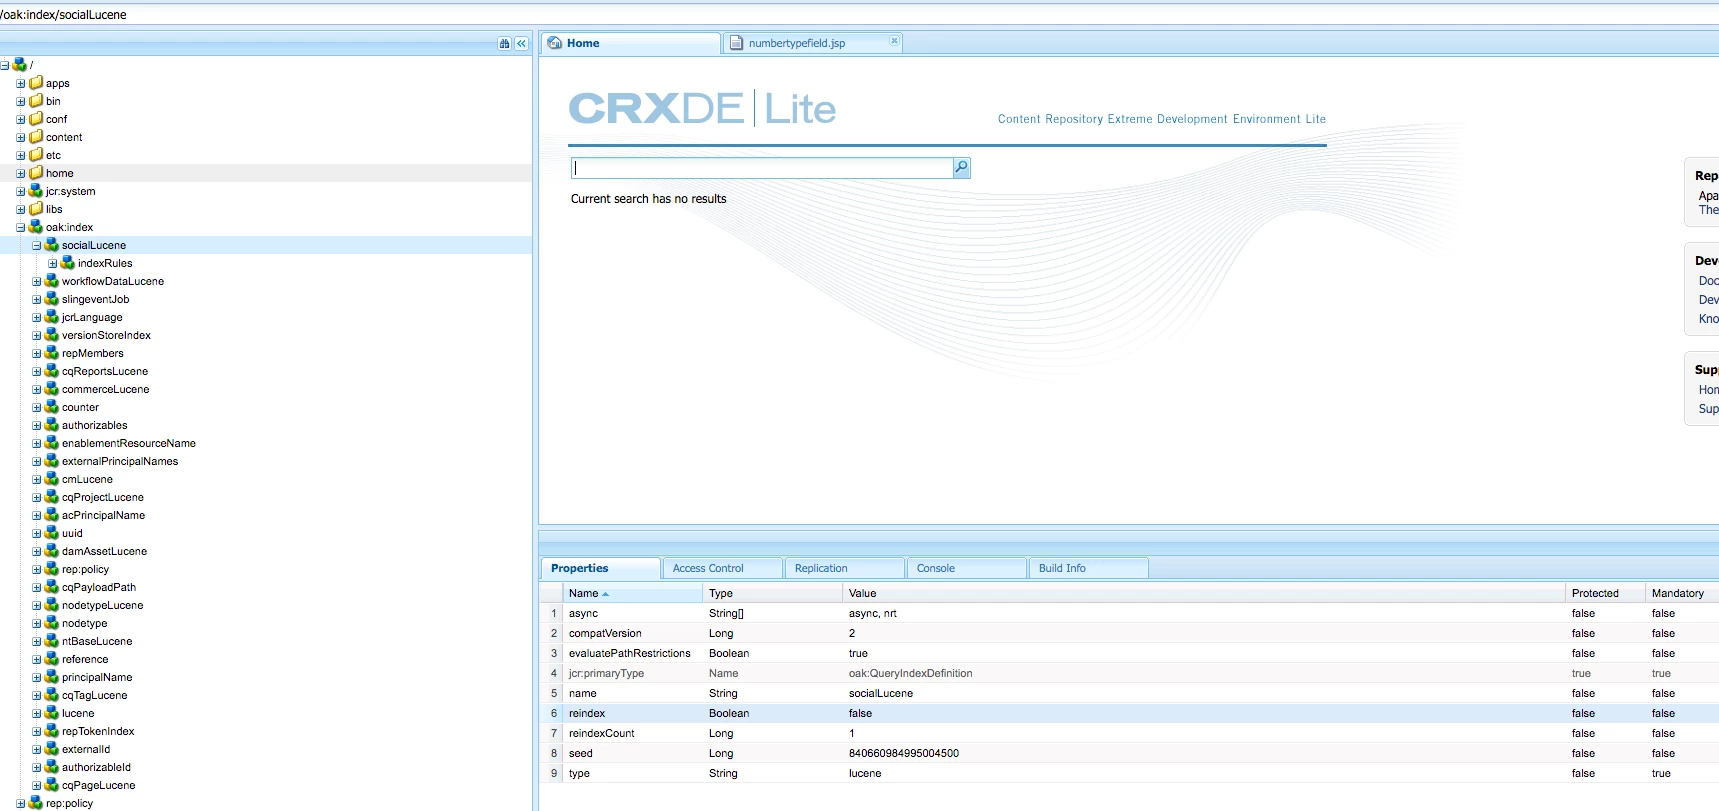The height and width of the screenshot is (811, 1719).
Task: Expand the content folder
Action: (20, 138)
